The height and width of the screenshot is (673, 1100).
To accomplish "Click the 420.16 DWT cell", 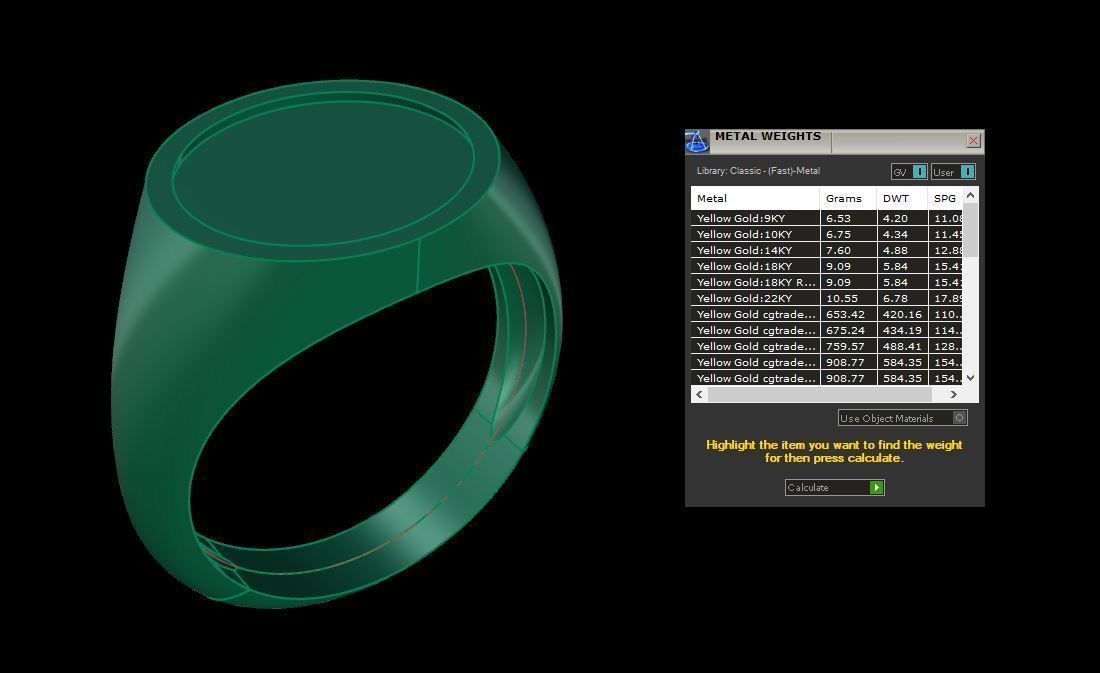I will pyautogui.click(x=902, y=314).
